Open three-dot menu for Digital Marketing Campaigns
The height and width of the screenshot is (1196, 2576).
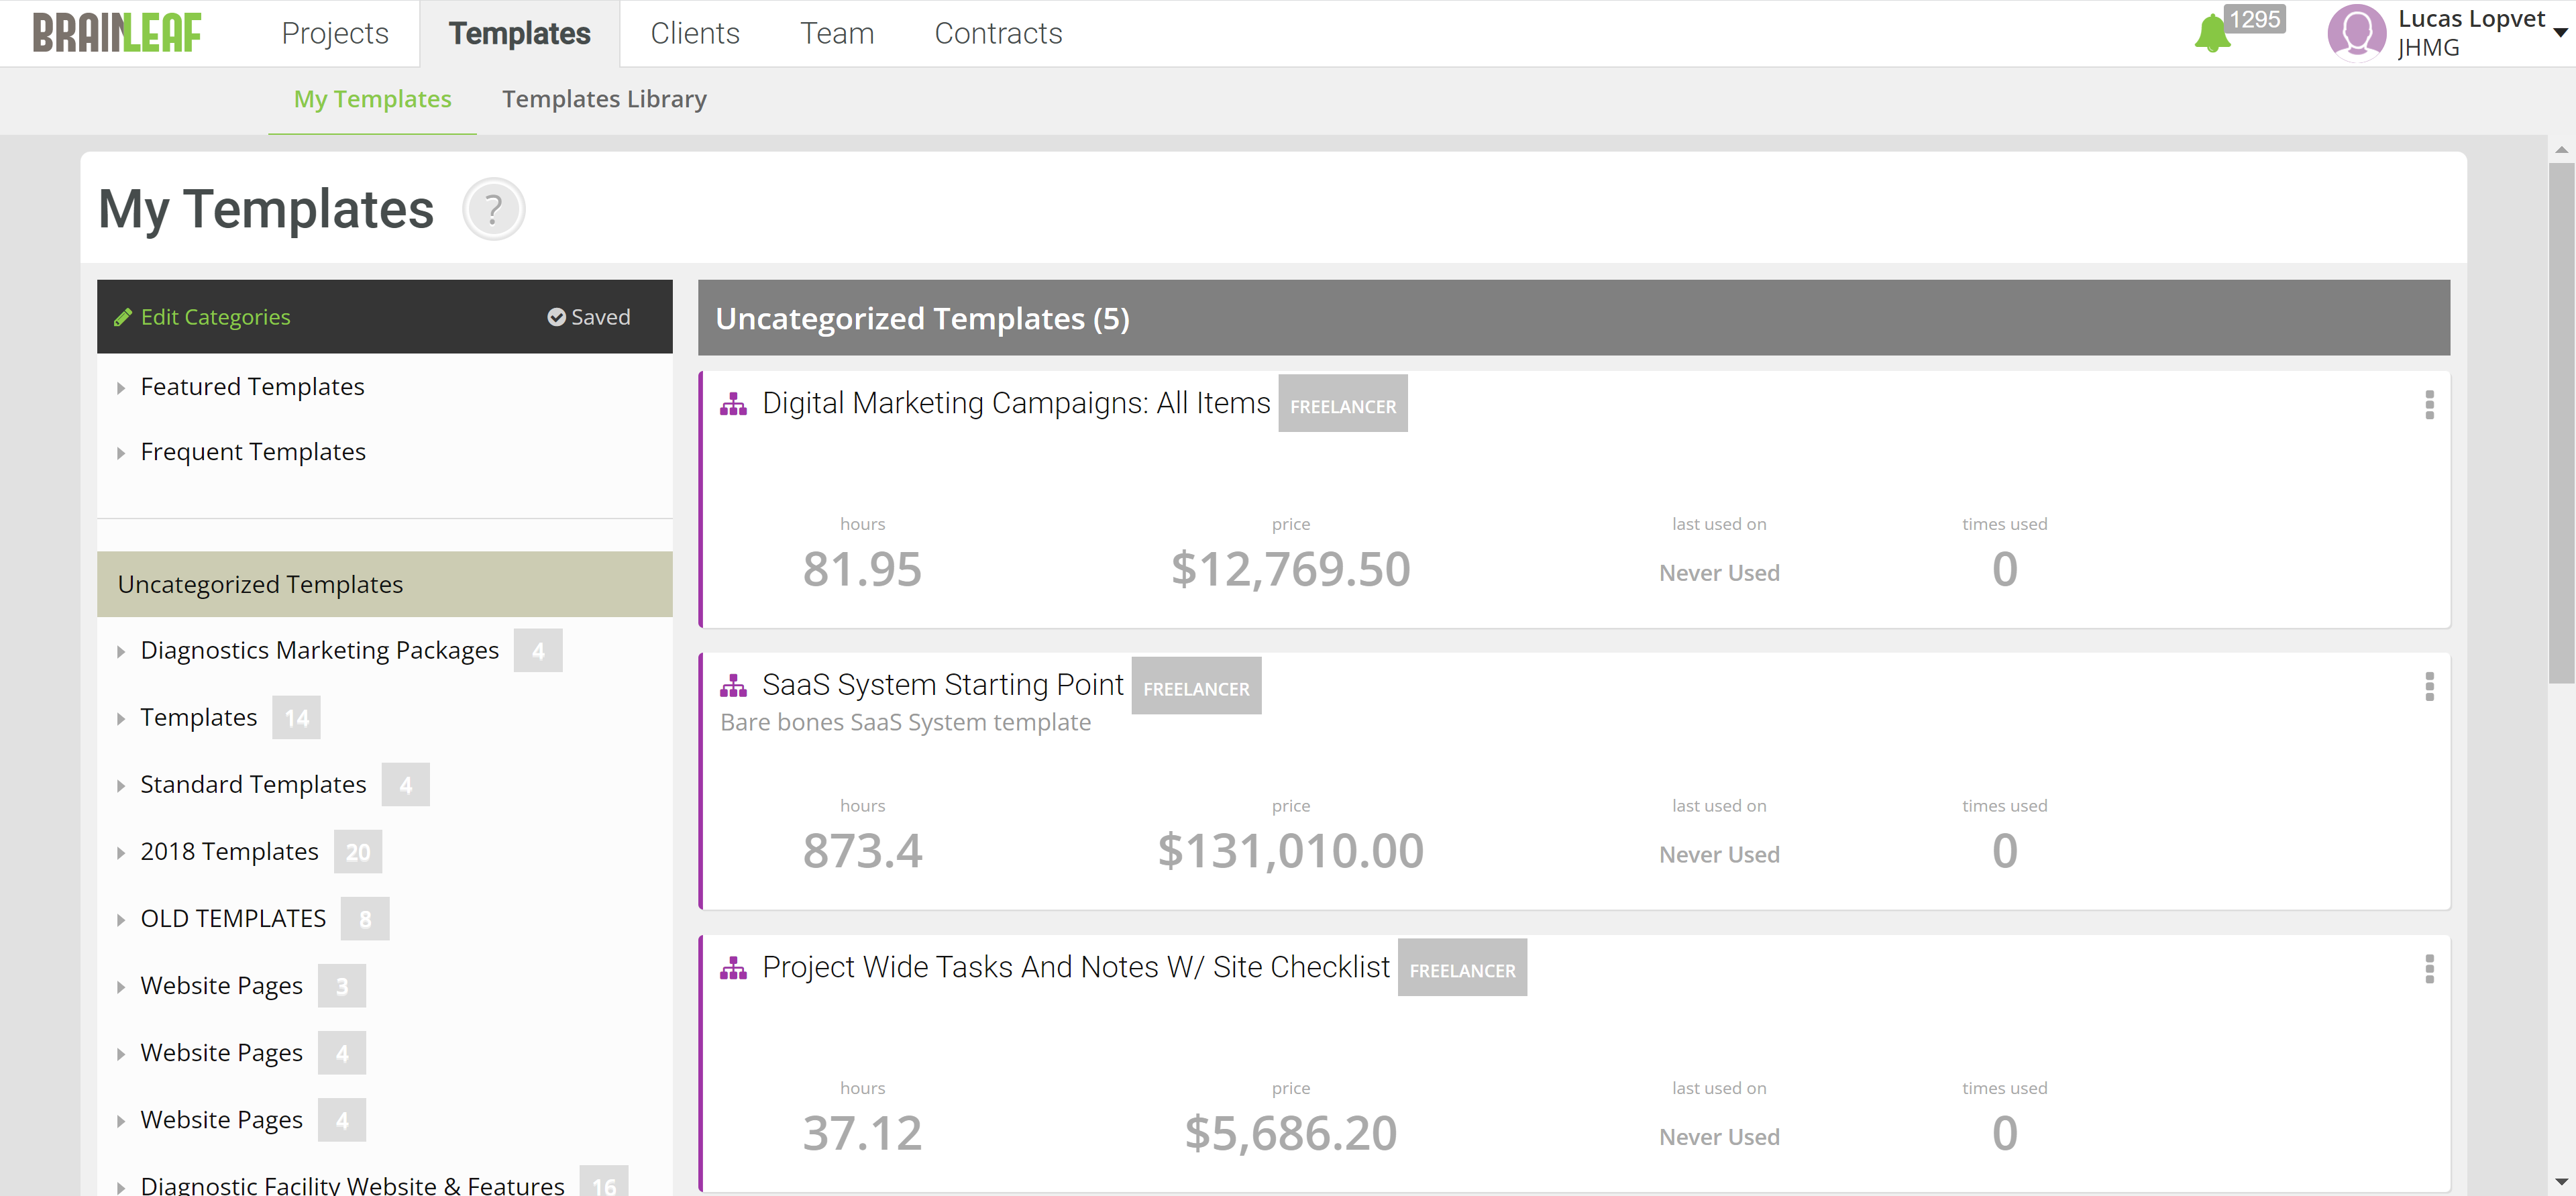tap(2429, 405)
